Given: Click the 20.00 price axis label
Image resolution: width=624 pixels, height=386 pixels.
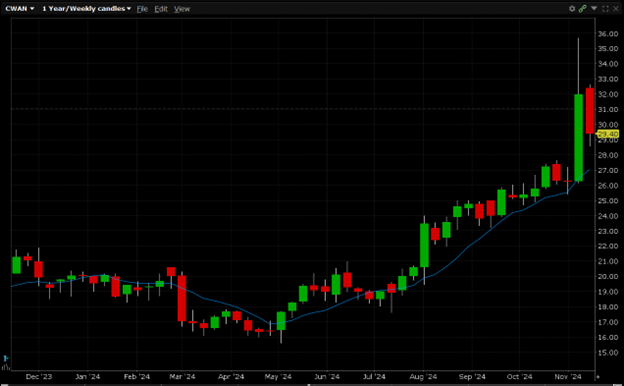Looking at the screenshot, I should point(608,277).
